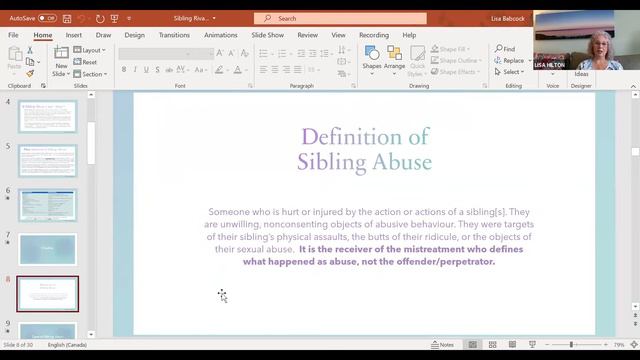Open Clipboard pane dialog launcher
The width and height of the screenshot is (640, 360).
point(43,86)
